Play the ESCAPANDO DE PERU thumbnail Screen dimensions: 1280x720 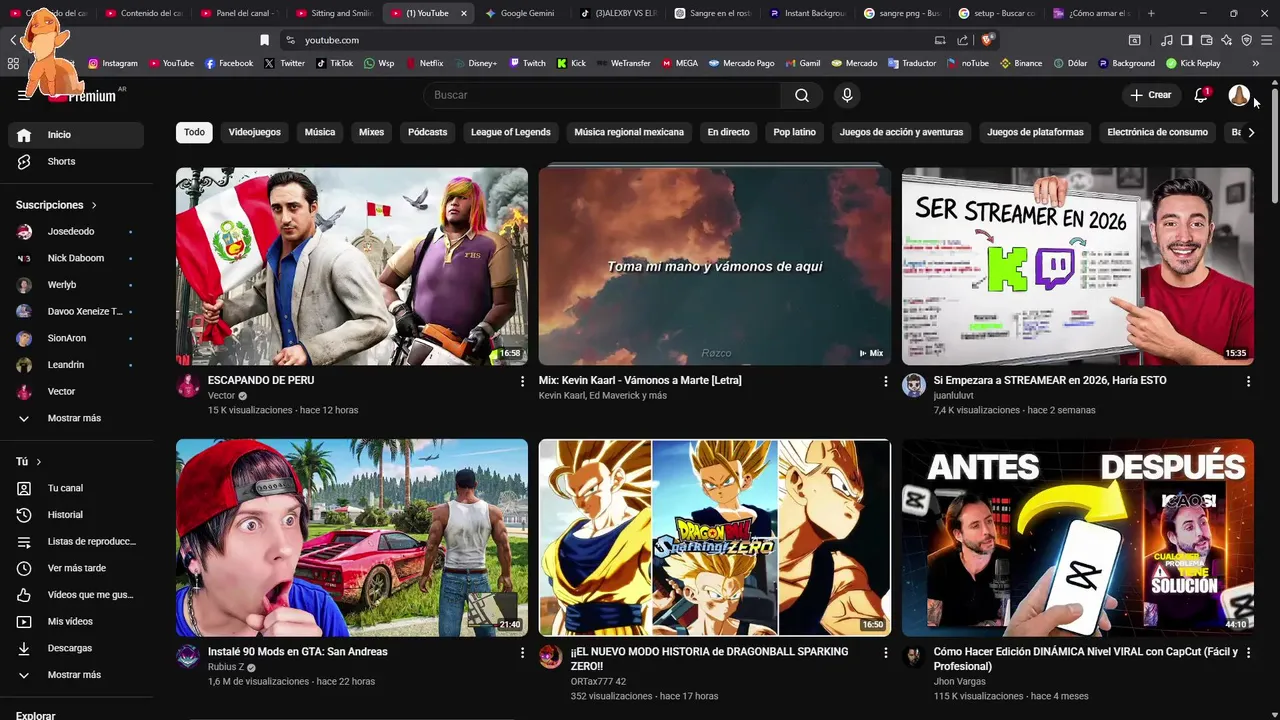352,266
